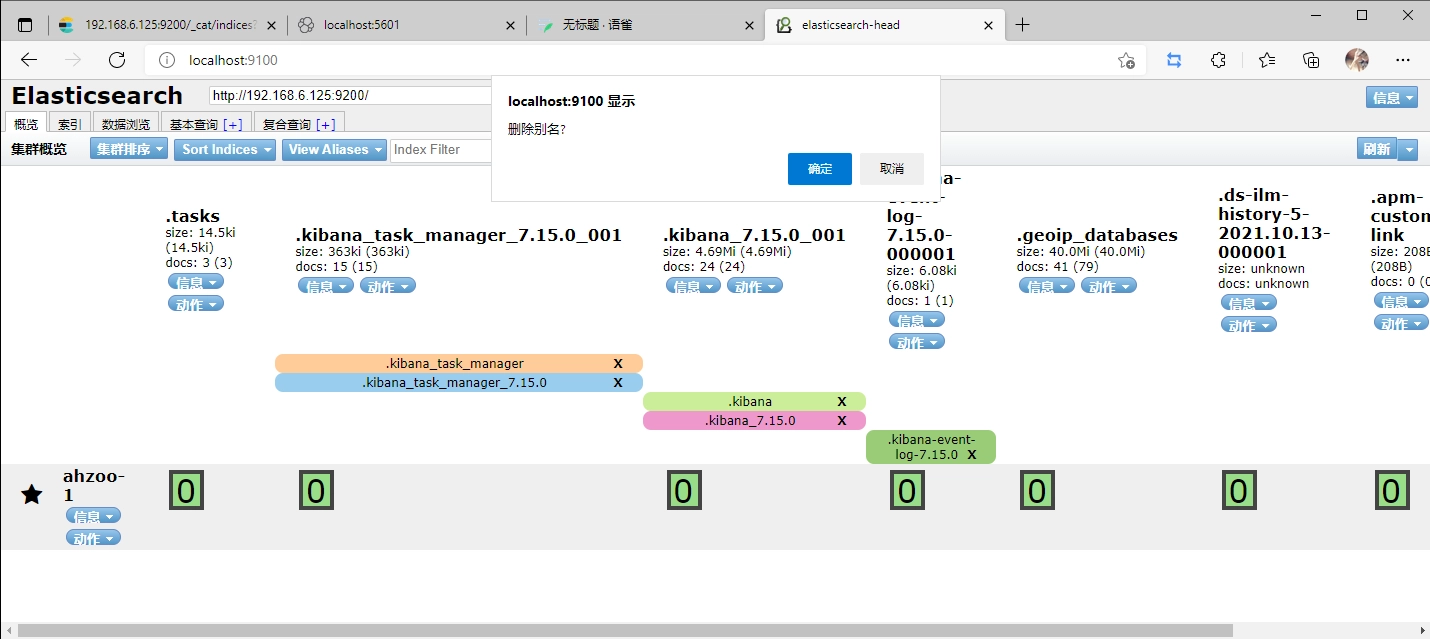
Task: Switch to the 基本查询 tab
Action: 205,124
